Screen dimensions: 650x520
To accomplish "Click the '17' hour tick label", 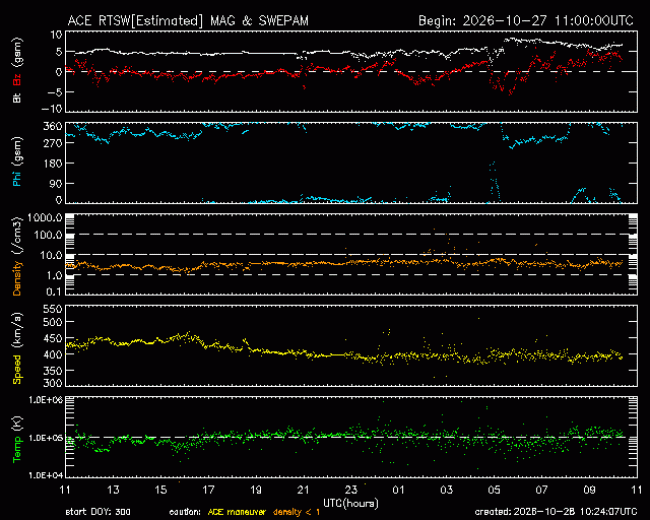I will pyautogui.click(x=208, y=490).
